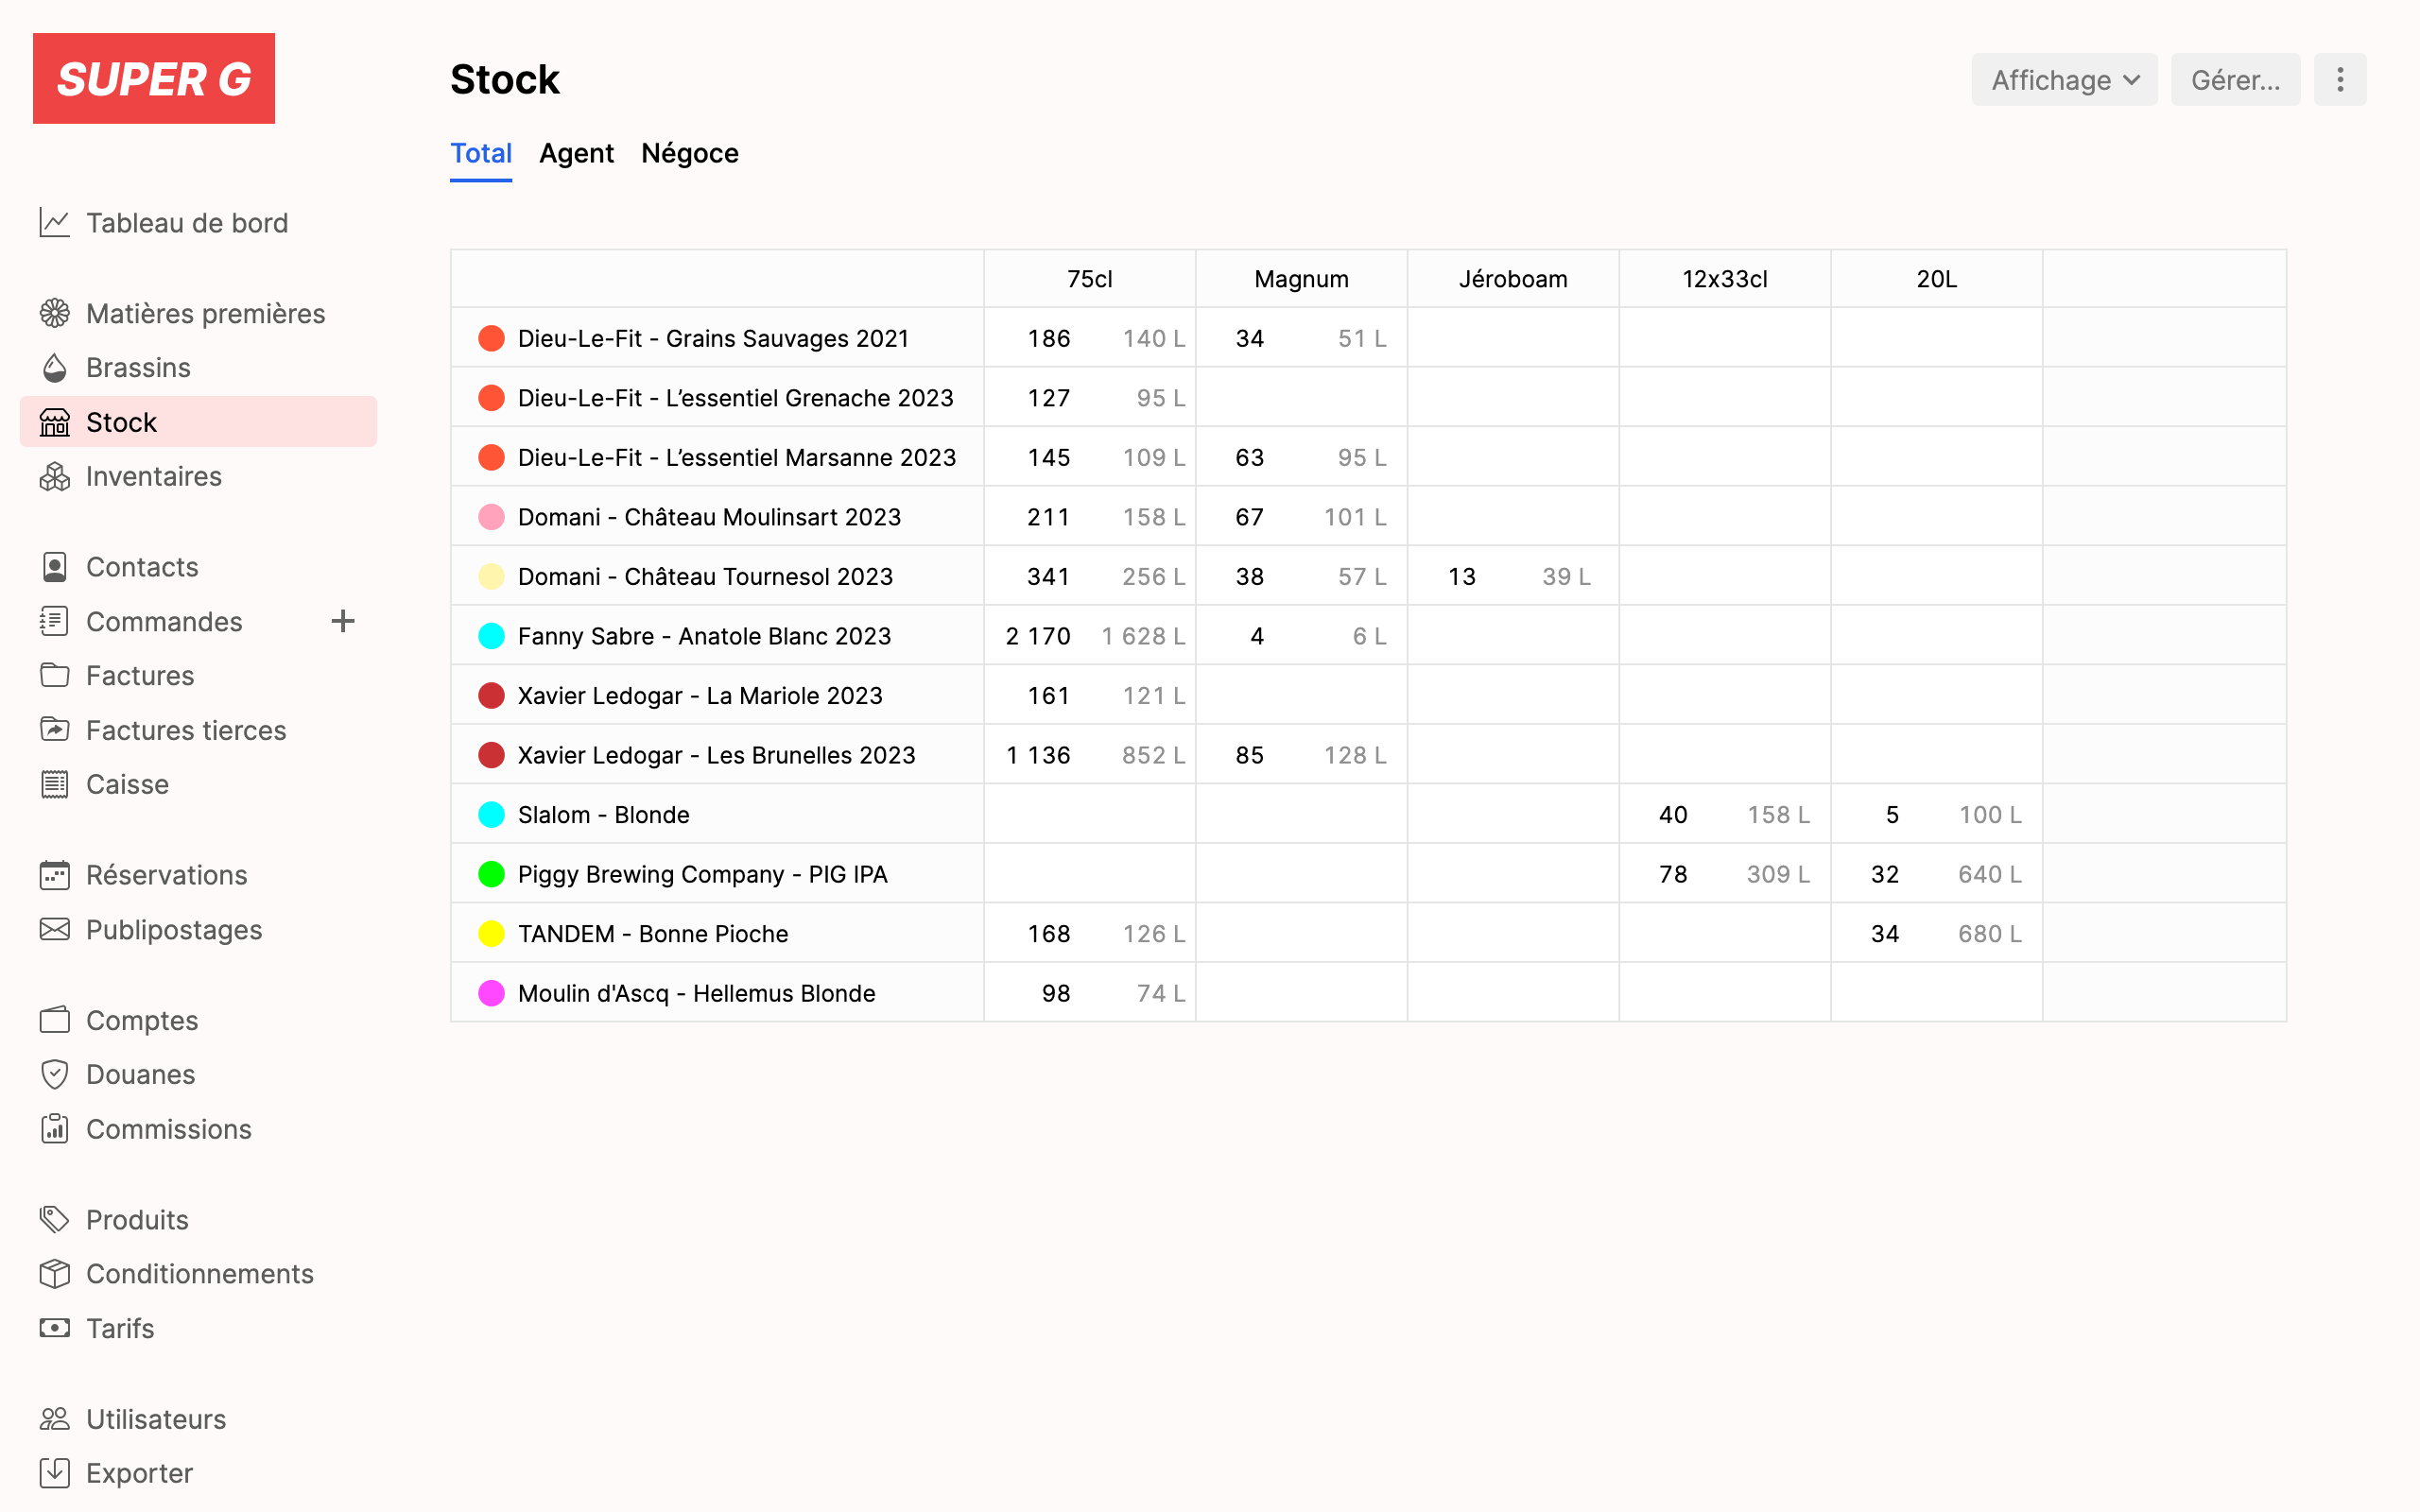
Task: Click the Gérer... button
Action: [2235, 80]
